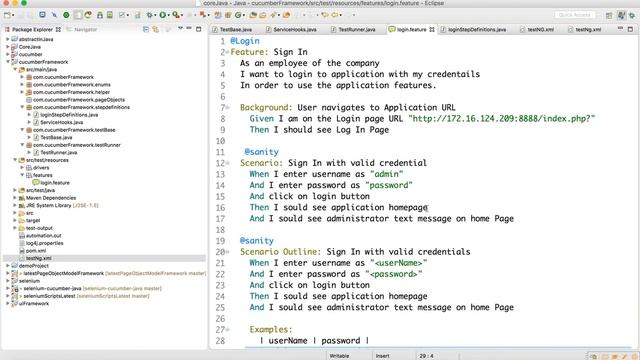640x360 pixels.
Task: Click the green Debug bug toolbar icon
Action: (150, 15)
